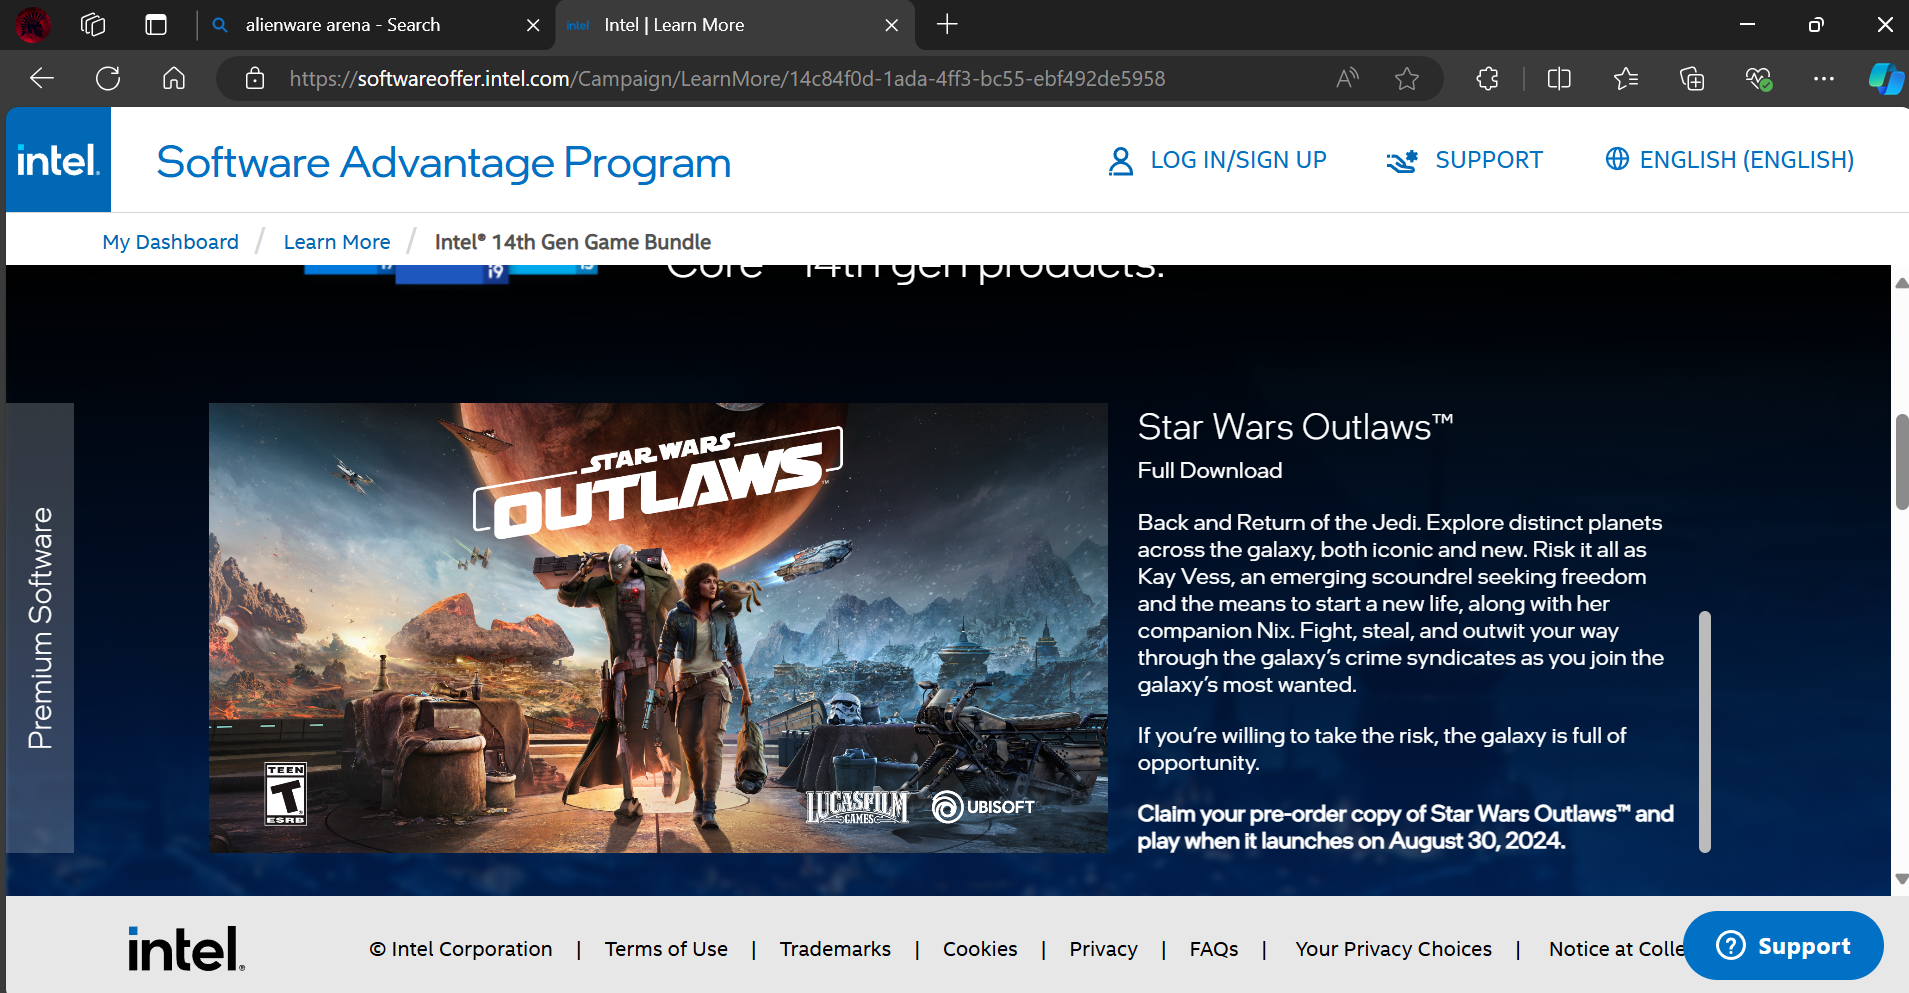Open the Copilot sidebar

1886,78
